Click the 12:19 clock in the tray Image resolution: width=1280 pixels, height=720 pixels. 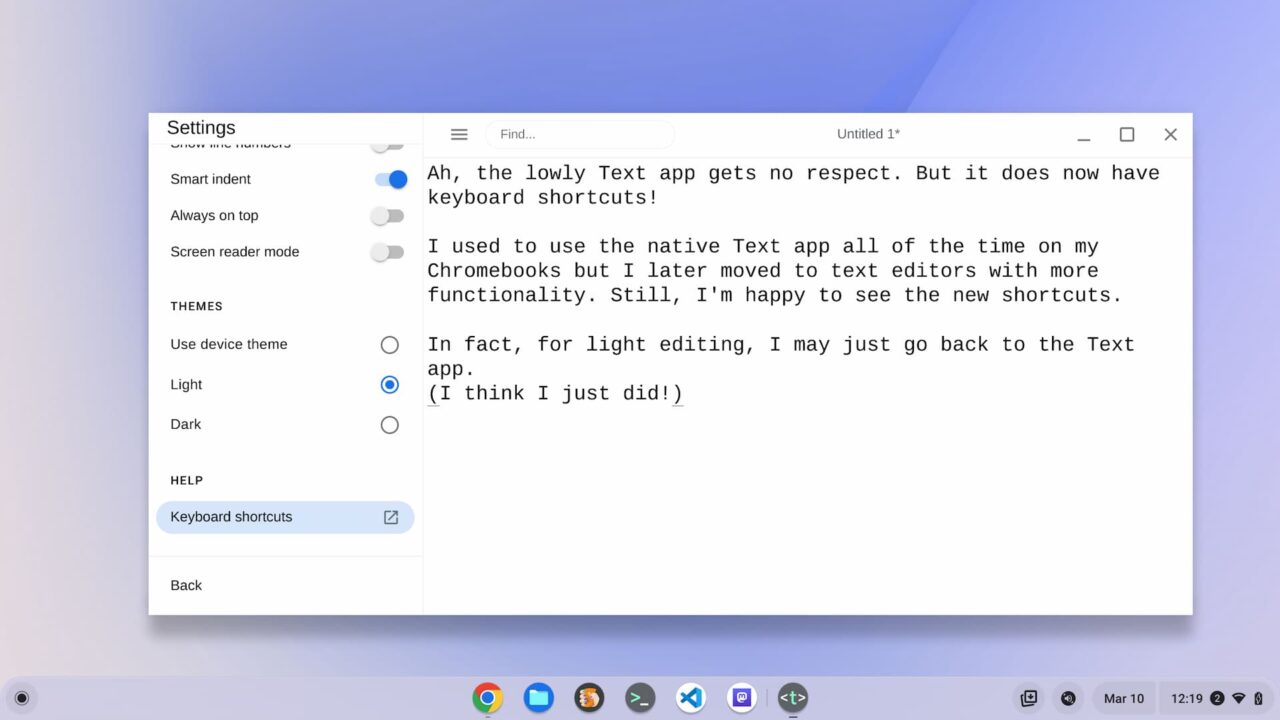1187,698
